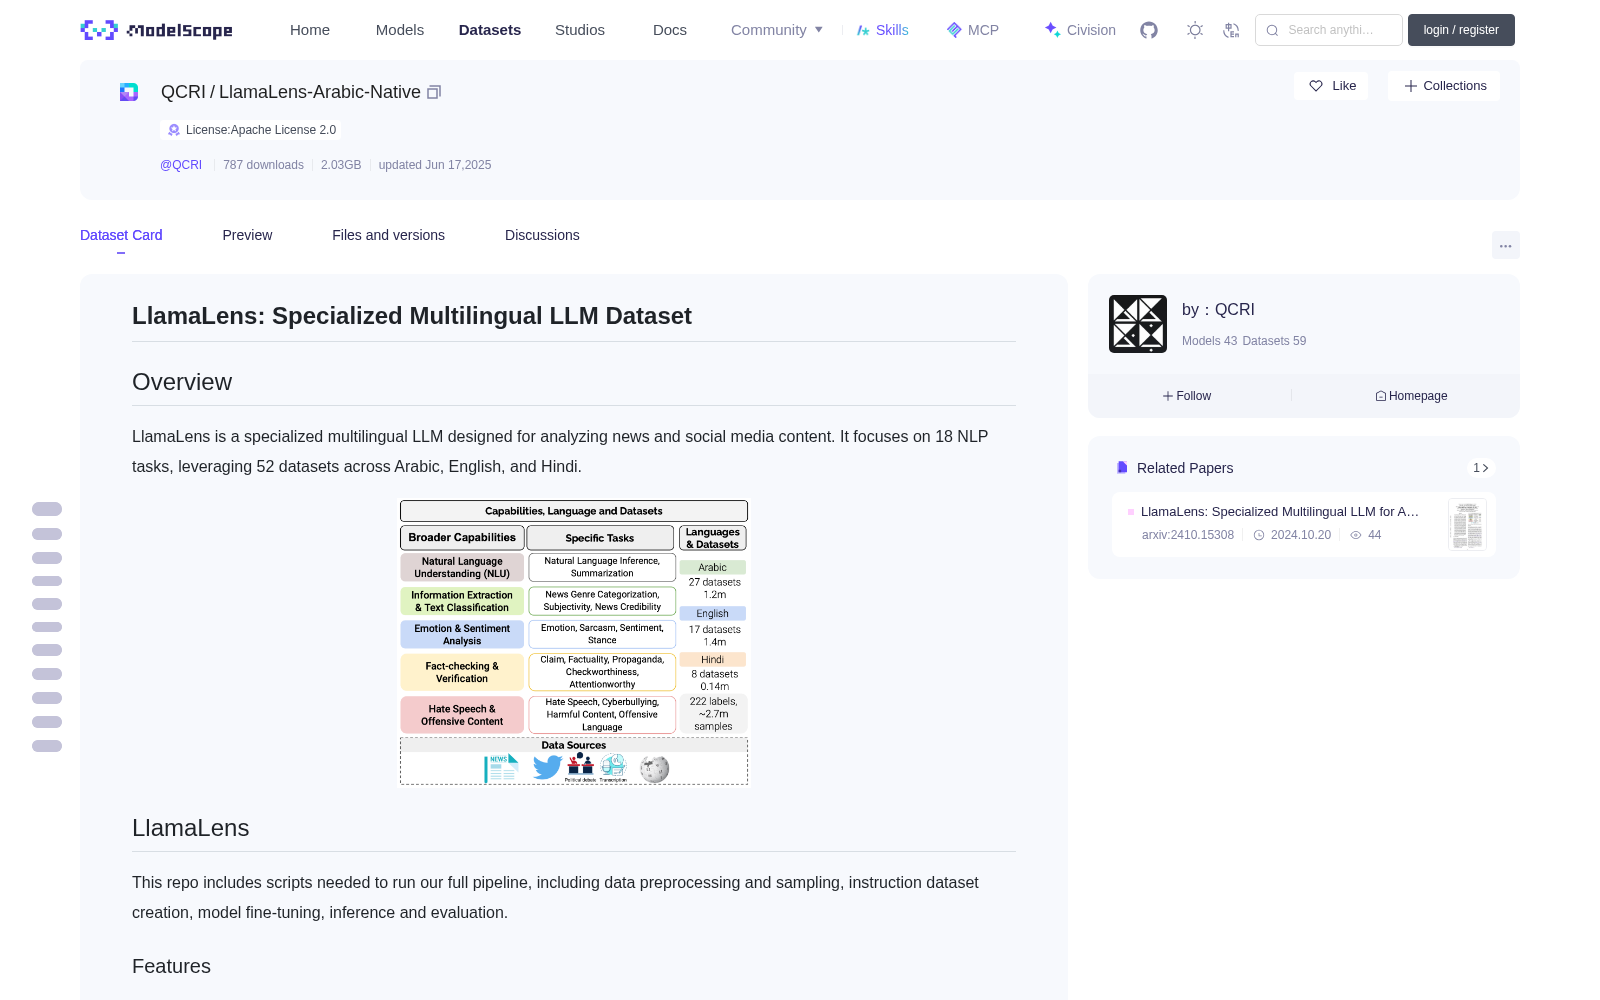Click the QCRI organization logo
1600x1000 pixels.
tap(1138, 324)
